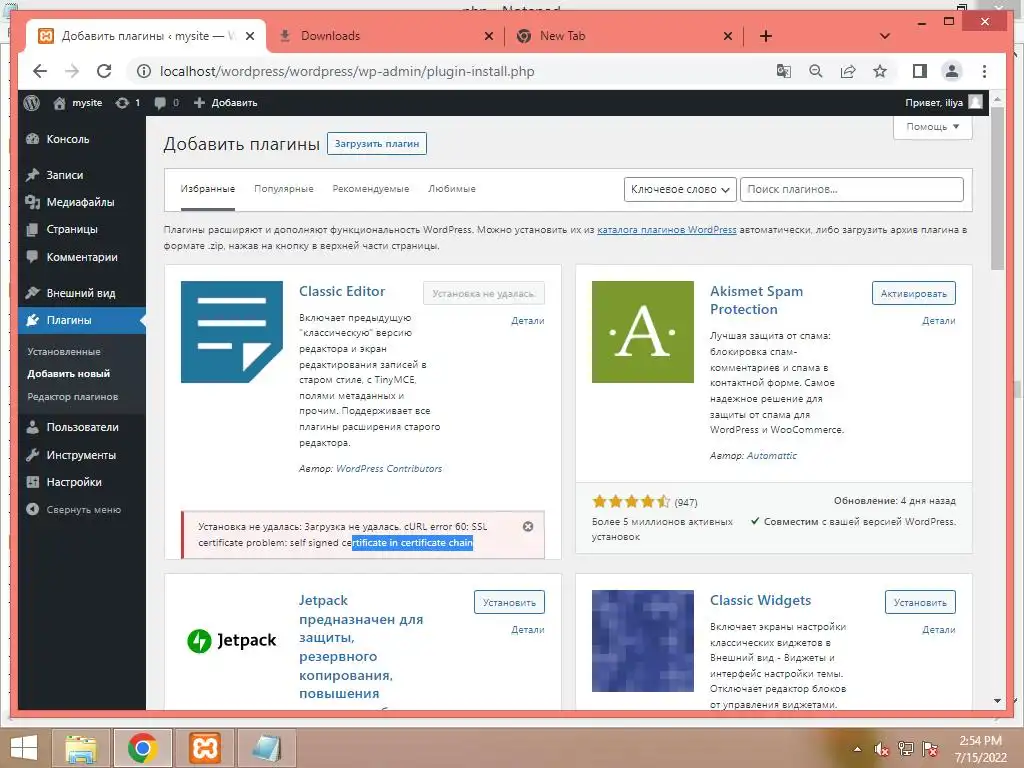Viewport: 1024px width, 768px height.
Task: Go to Установленные plugins submenu
Action: pyautogui.click(x=63, y=351)
